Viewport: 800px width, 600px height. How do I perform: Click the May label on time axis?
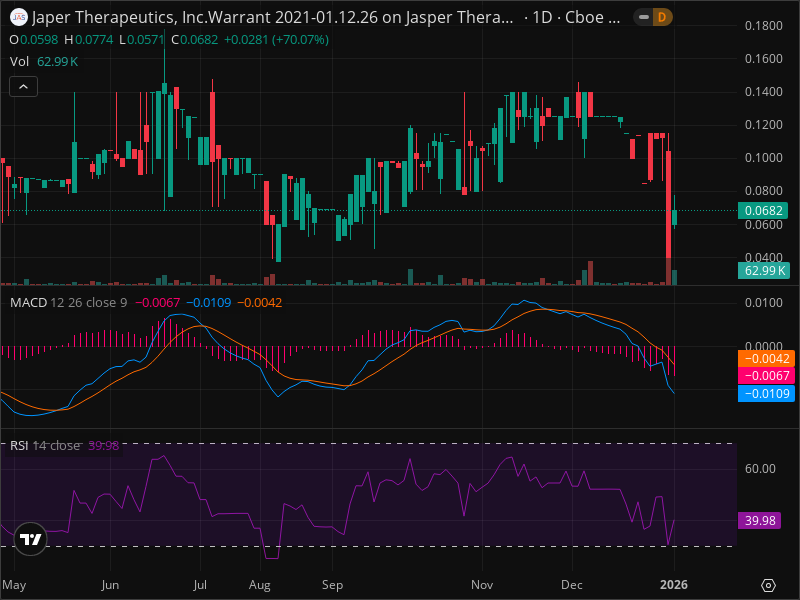(x=14, y=585)
